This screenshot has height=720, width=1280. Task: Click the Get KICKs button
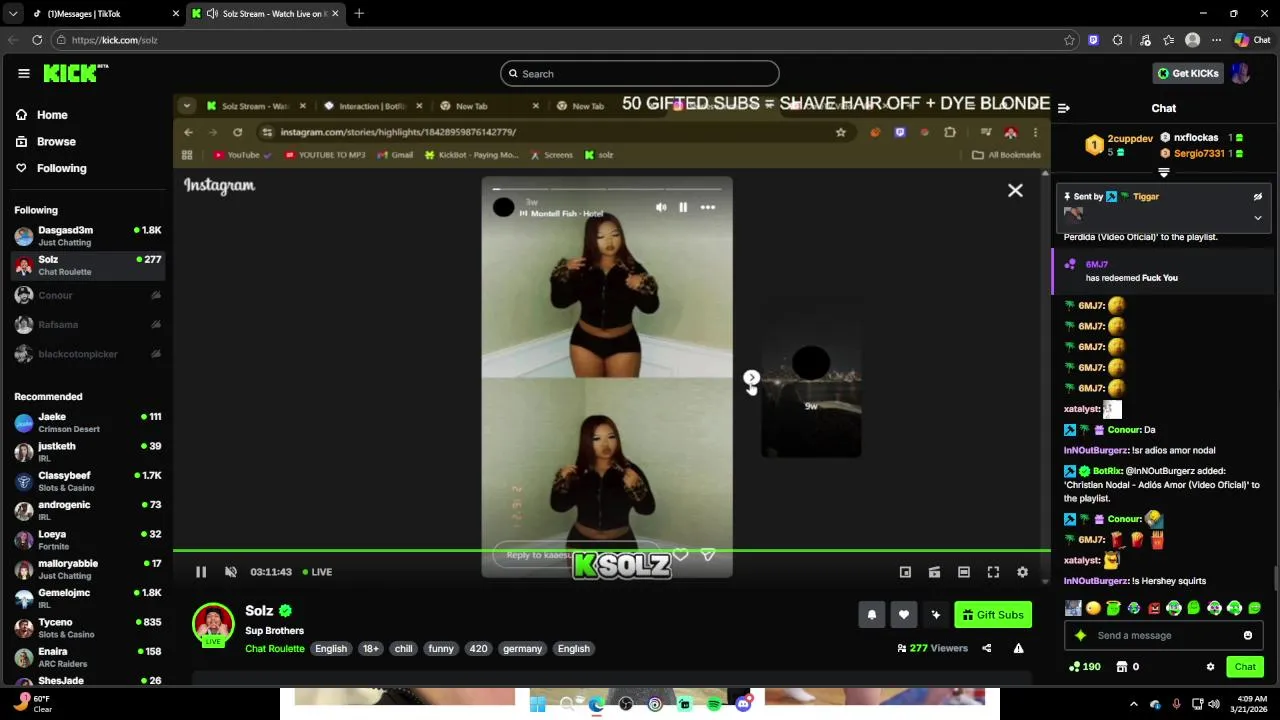[x=1188, y=73]
